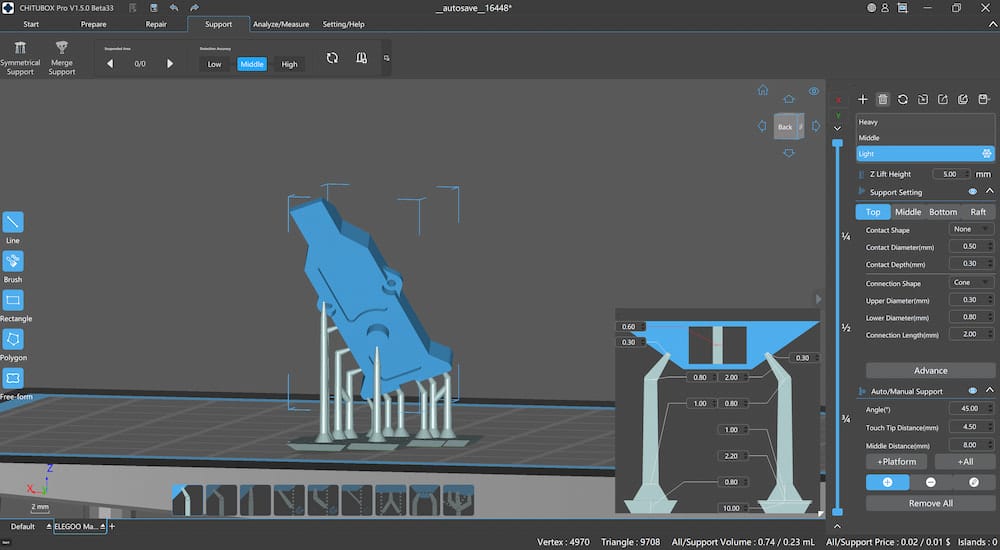The image size is (1000, 550).
Task: Click the home view icon
Action: click(763, 90)
